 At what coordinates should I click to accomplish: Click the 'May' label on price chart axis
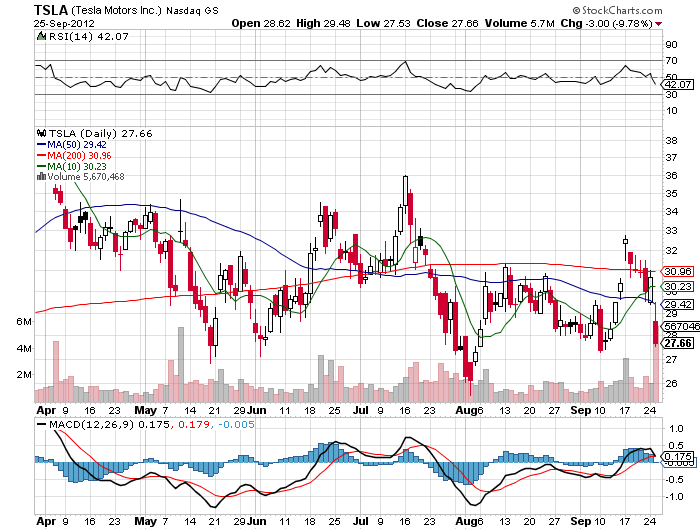tap(146, 410)
